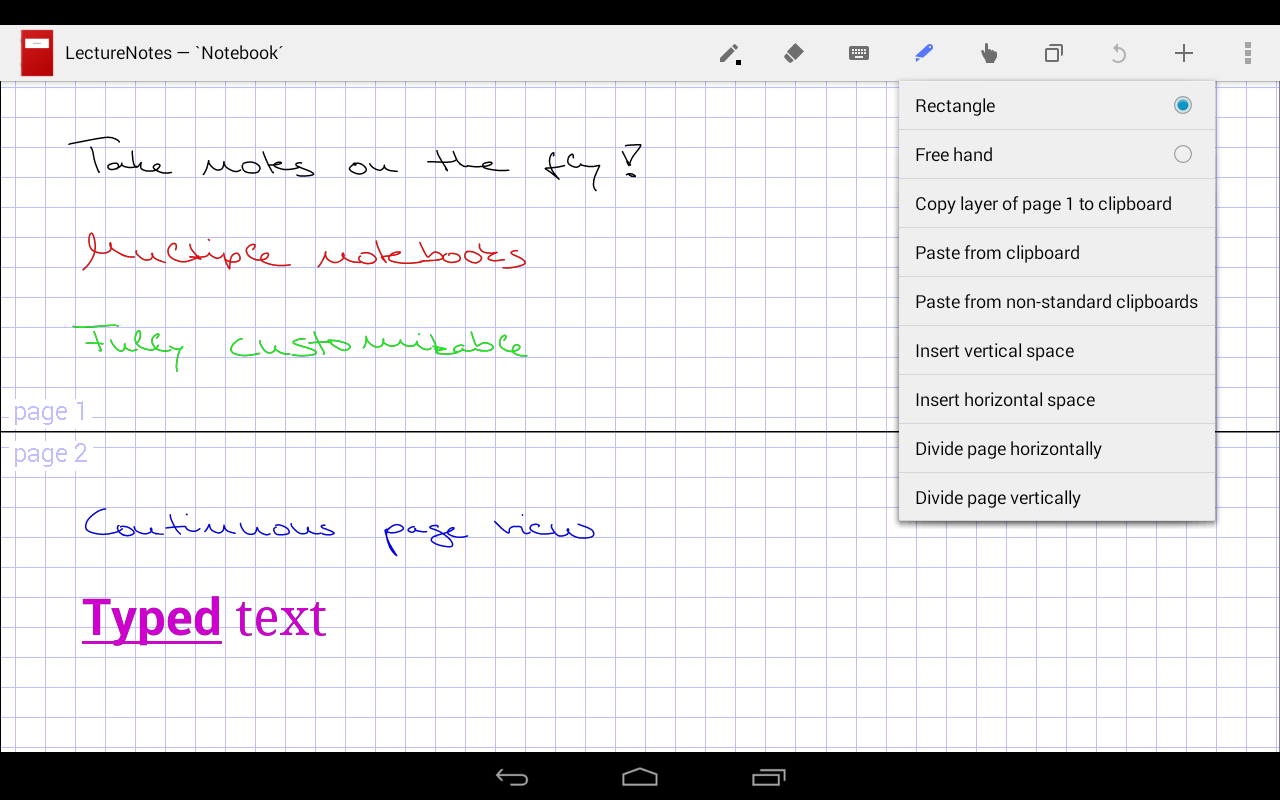Screen dimensions: 1280x800
Task: Tap the Android home button
Action: coord(640,777)
